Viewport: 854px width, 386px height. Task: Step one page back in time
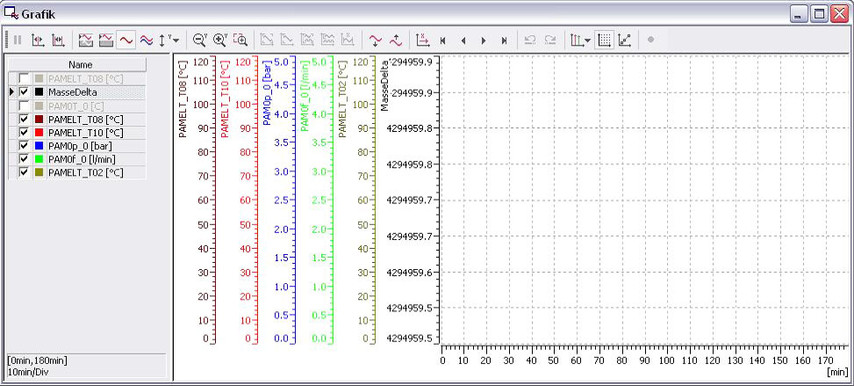point(463,40)
